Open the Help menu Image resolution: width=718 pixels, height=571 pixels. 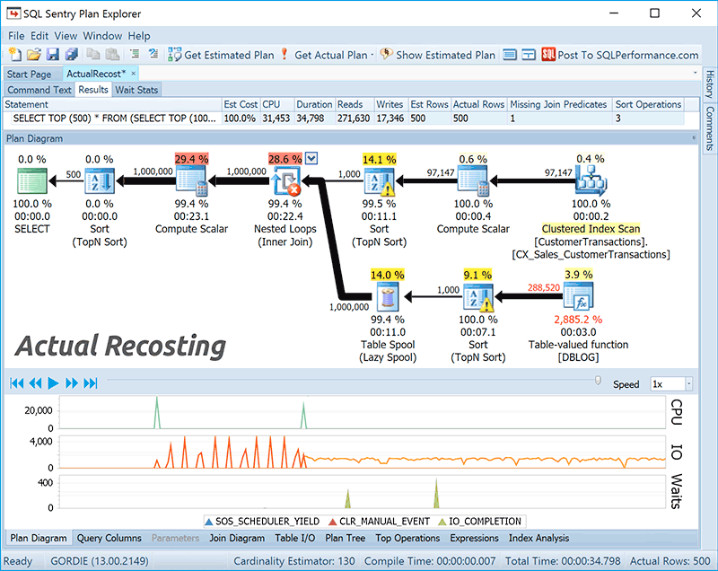(139, 36)
